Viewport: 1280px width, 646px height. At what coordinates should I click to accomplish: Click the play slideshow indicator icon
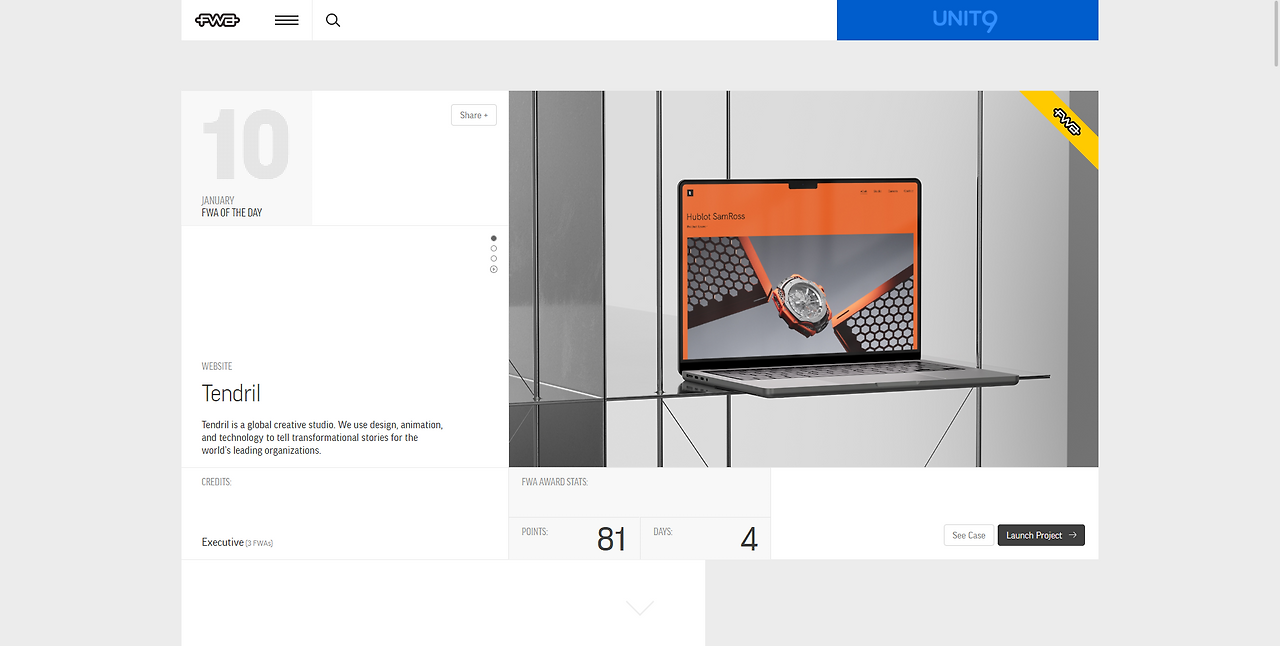[x=494, y=269]
